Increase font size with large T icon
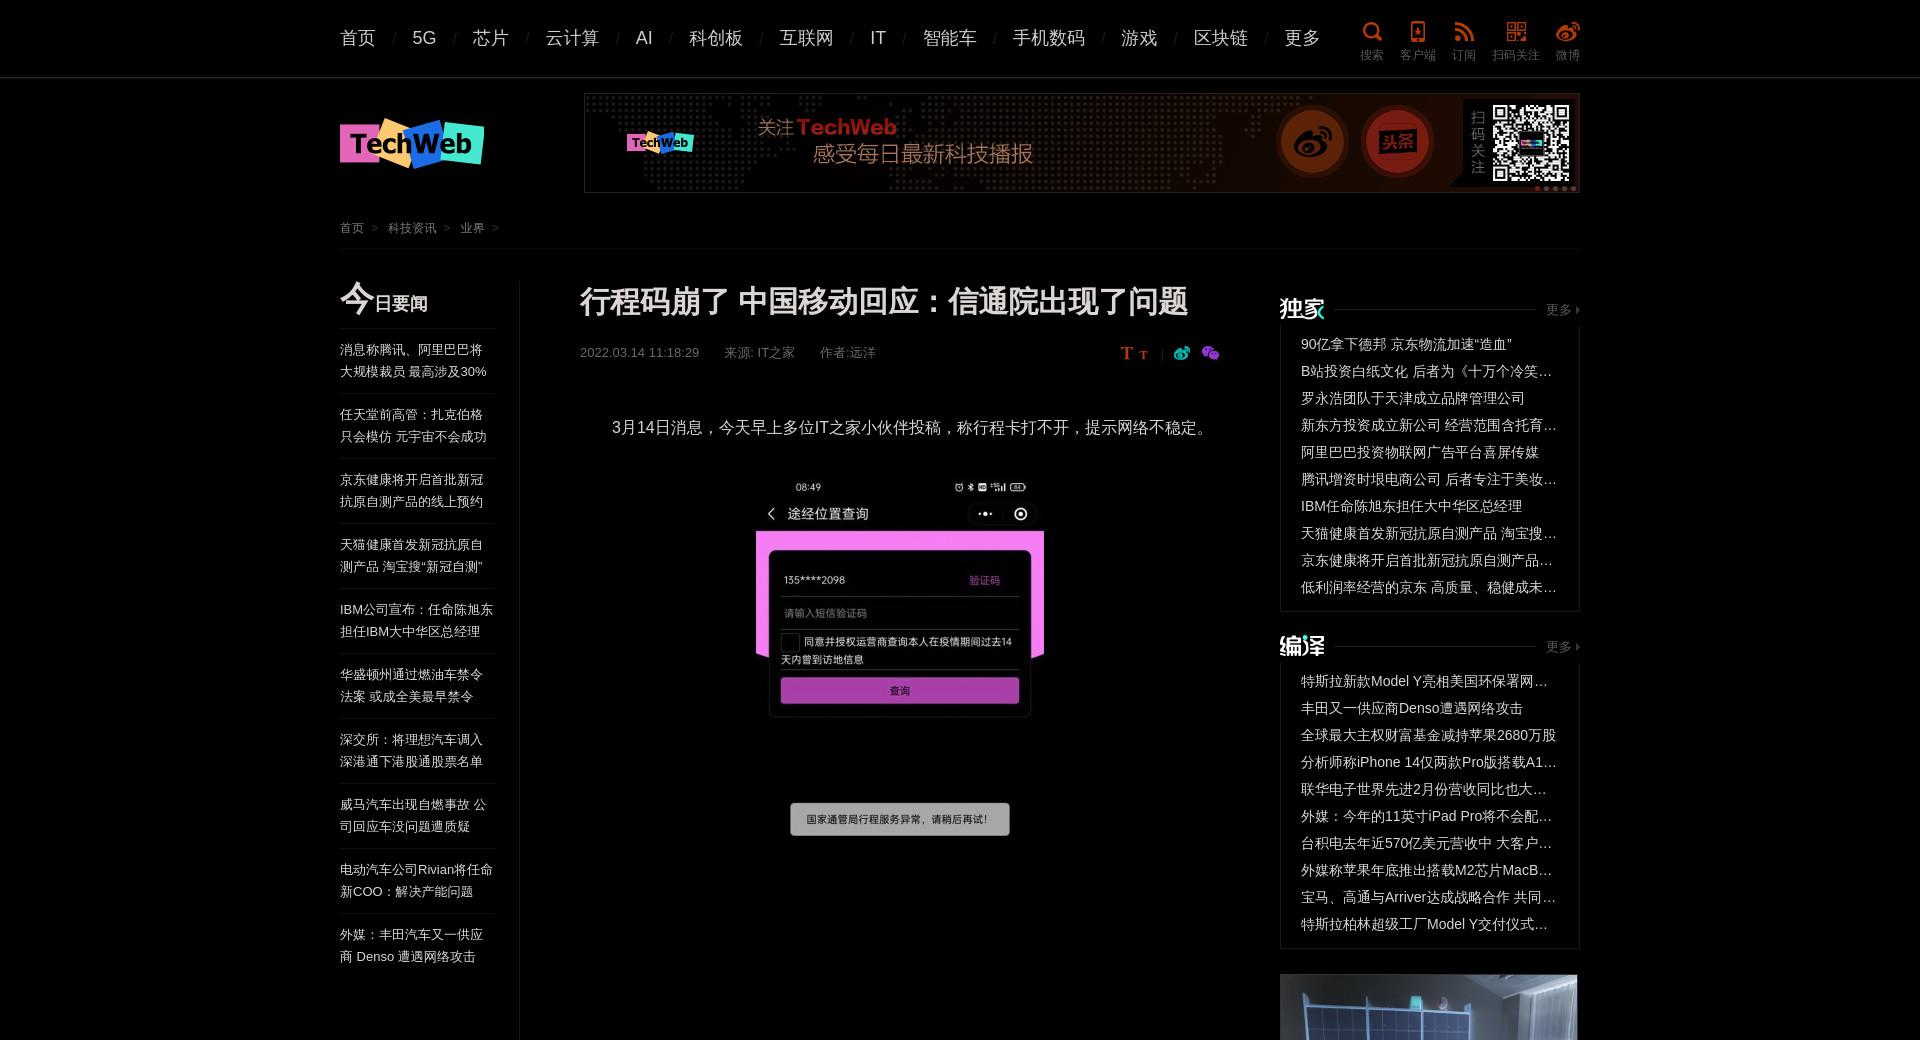The width and height of the screenshot is (1920, 1040). coord(1127,353)
